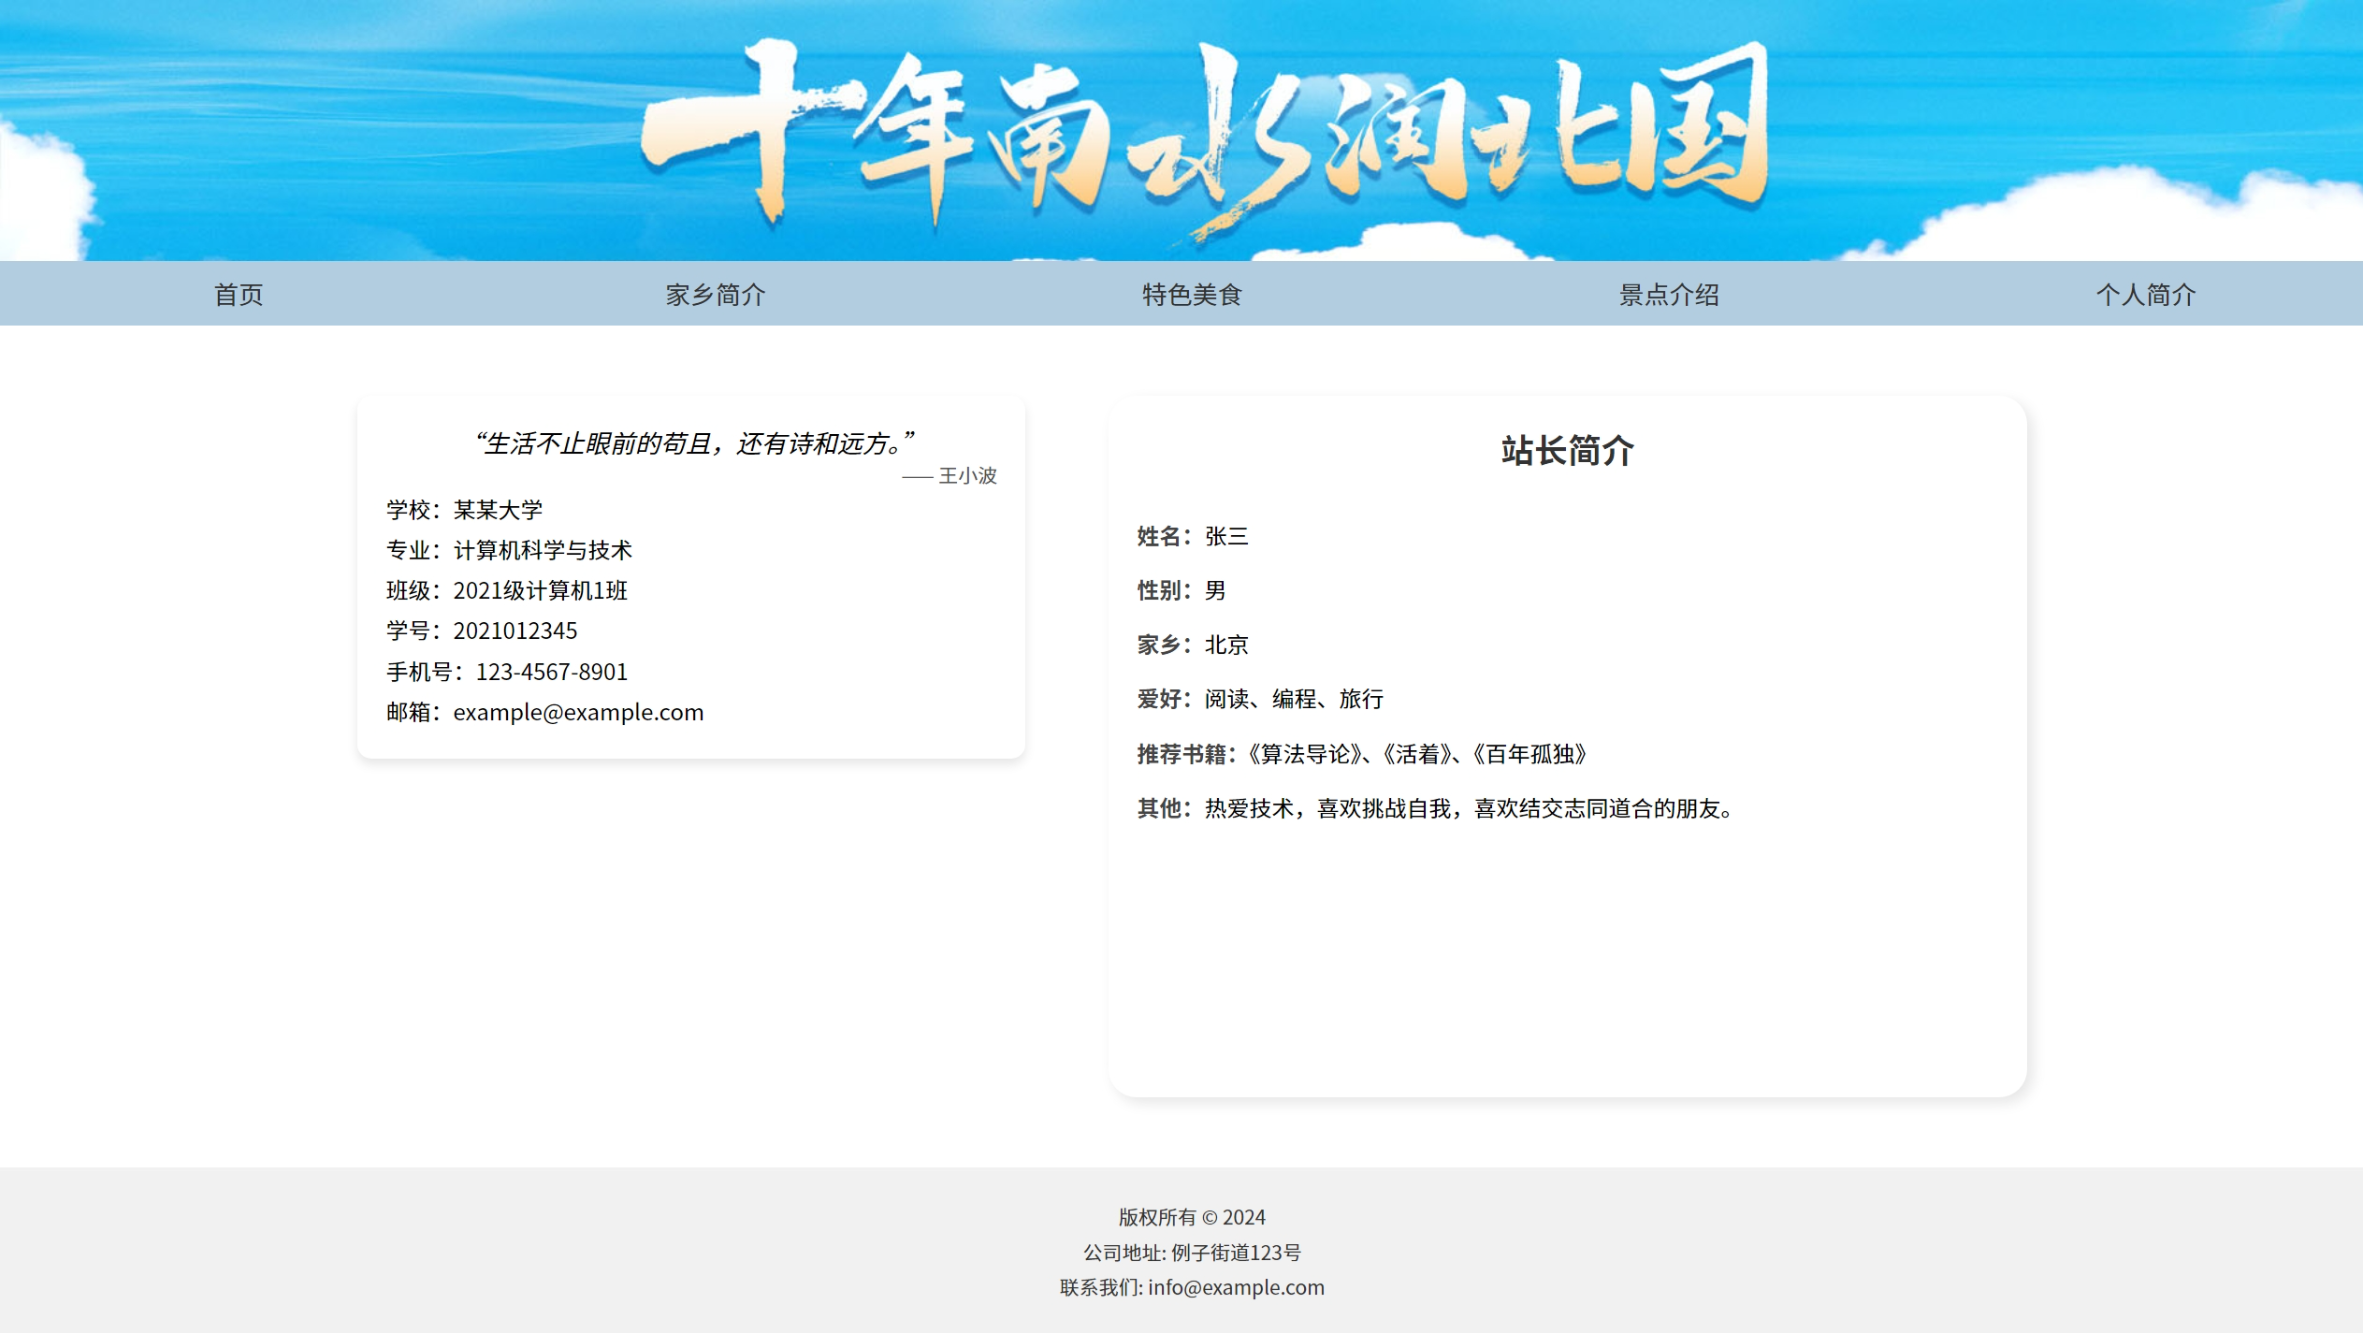Screen dimensions: 2363x1333
Task: Click the 姓名：张三 entry
Action: click(x=1192, y=536)
